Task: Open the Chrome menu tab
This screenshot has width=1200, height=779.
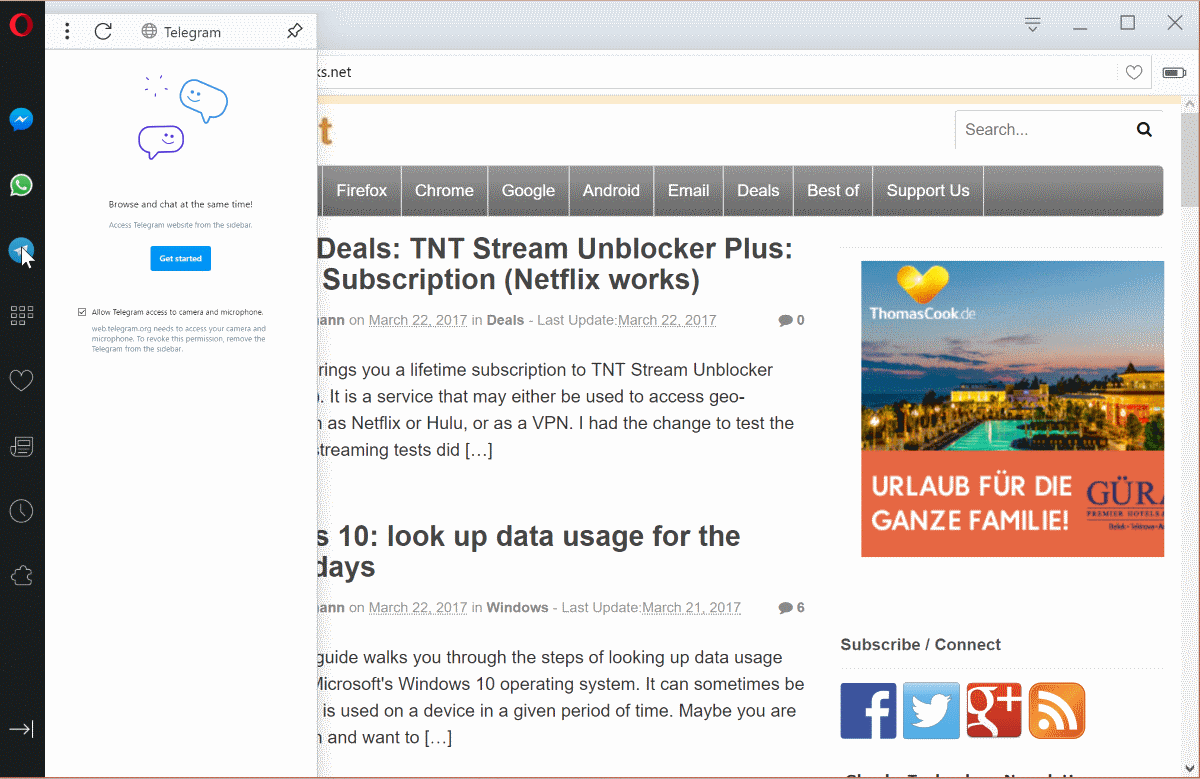Action: (x=444, y=190)
